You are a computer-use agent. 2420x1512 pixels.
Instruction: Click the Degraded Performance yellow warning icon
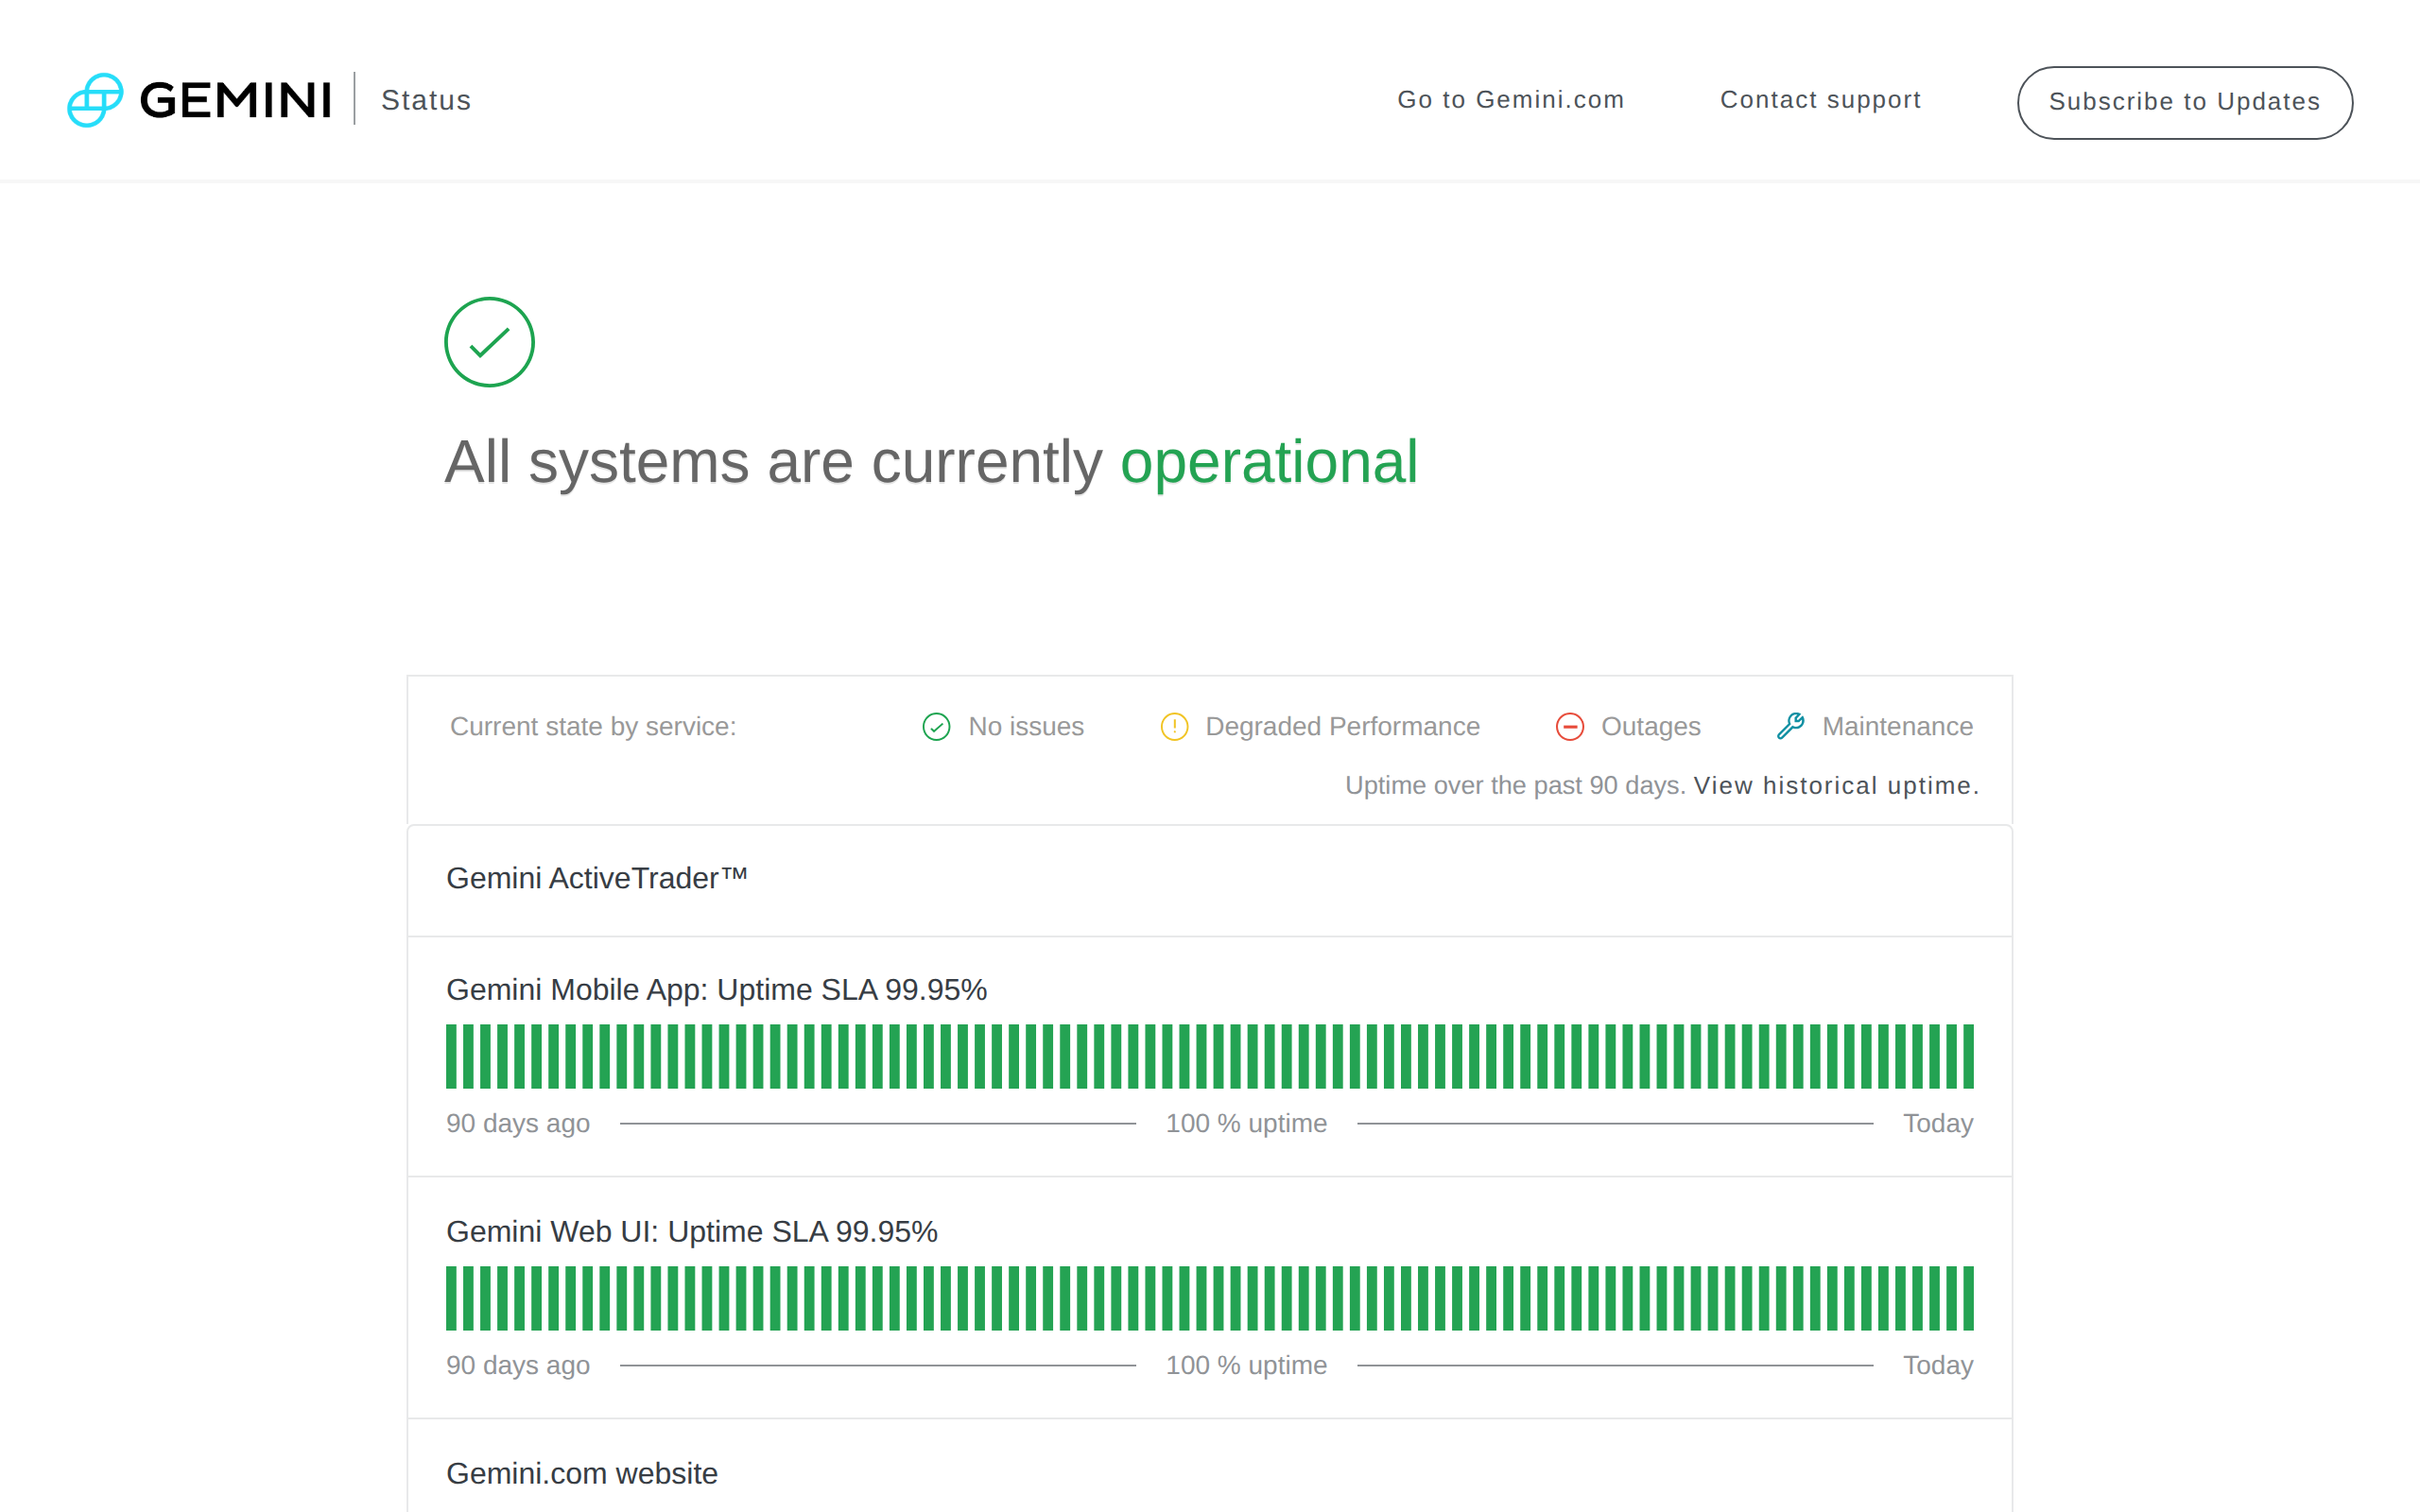[1174, 727]
